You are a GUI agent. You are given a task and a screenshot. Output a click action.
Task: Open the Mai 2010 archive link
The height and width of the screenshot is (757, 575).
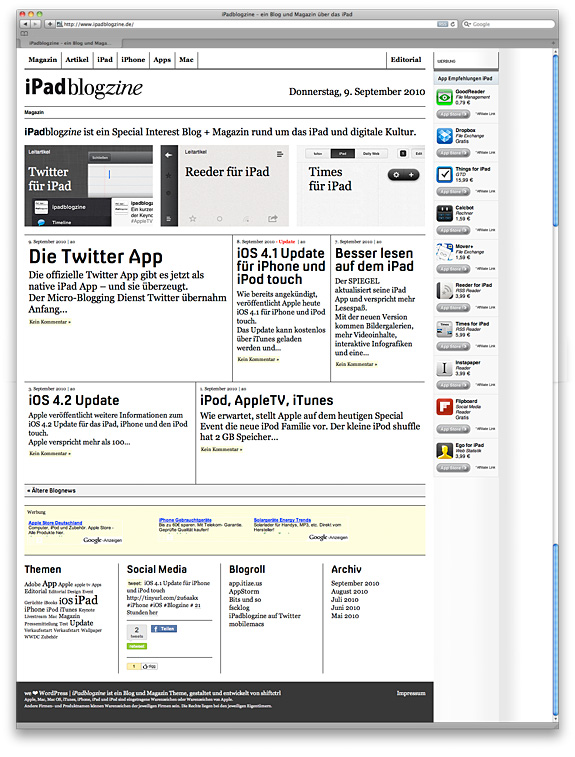(345, 616)
